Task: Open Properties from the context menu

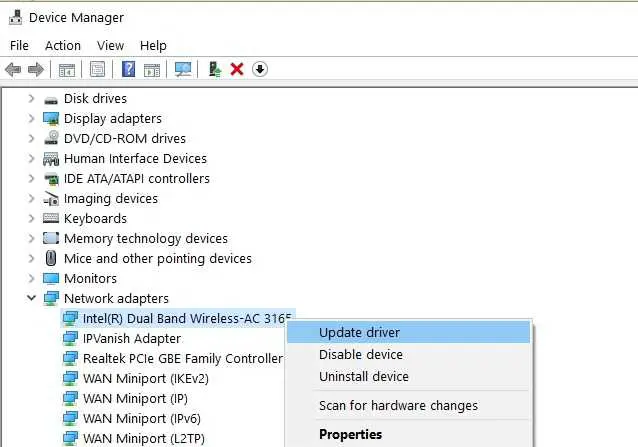Action: [409, 434]
